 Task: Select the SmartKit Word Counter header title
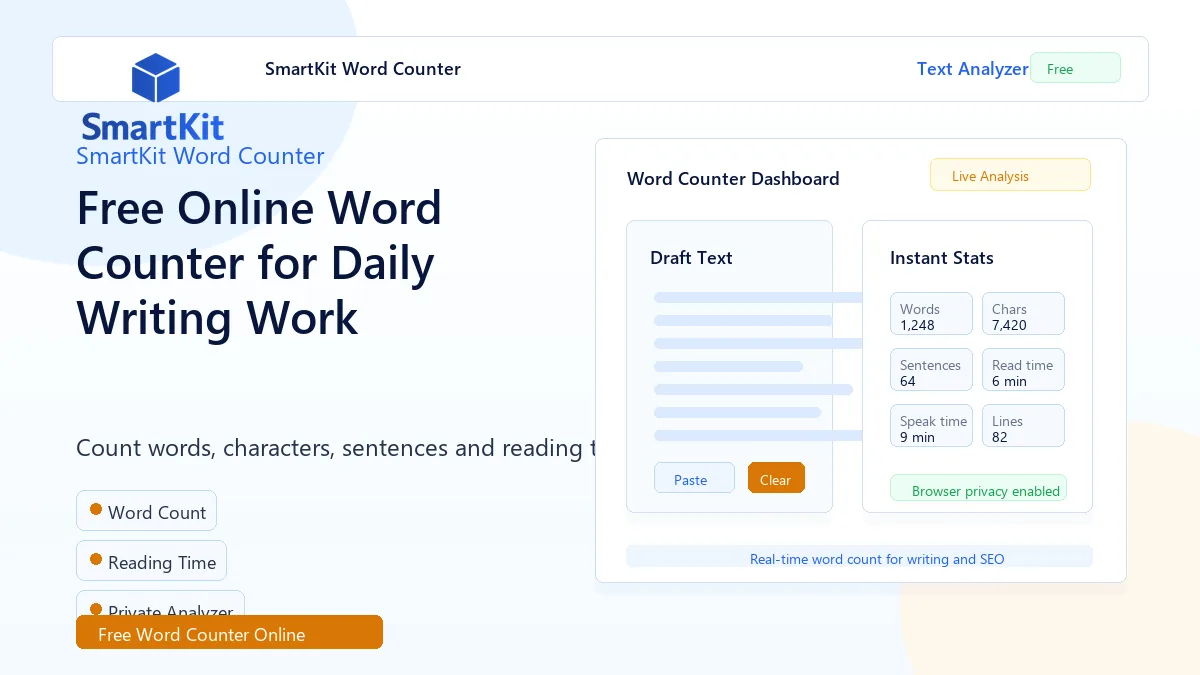click(x=363, y=69)
